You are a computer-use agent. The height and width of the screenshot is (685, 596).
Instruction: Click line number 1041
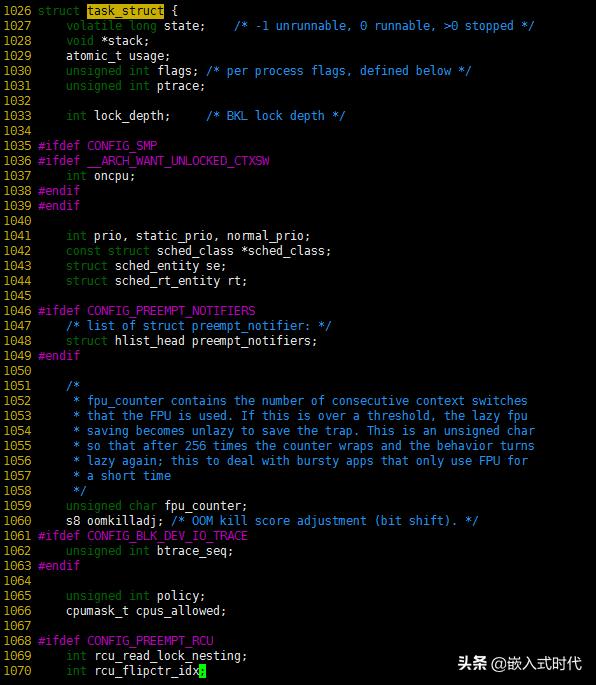[x=17, y=236]
